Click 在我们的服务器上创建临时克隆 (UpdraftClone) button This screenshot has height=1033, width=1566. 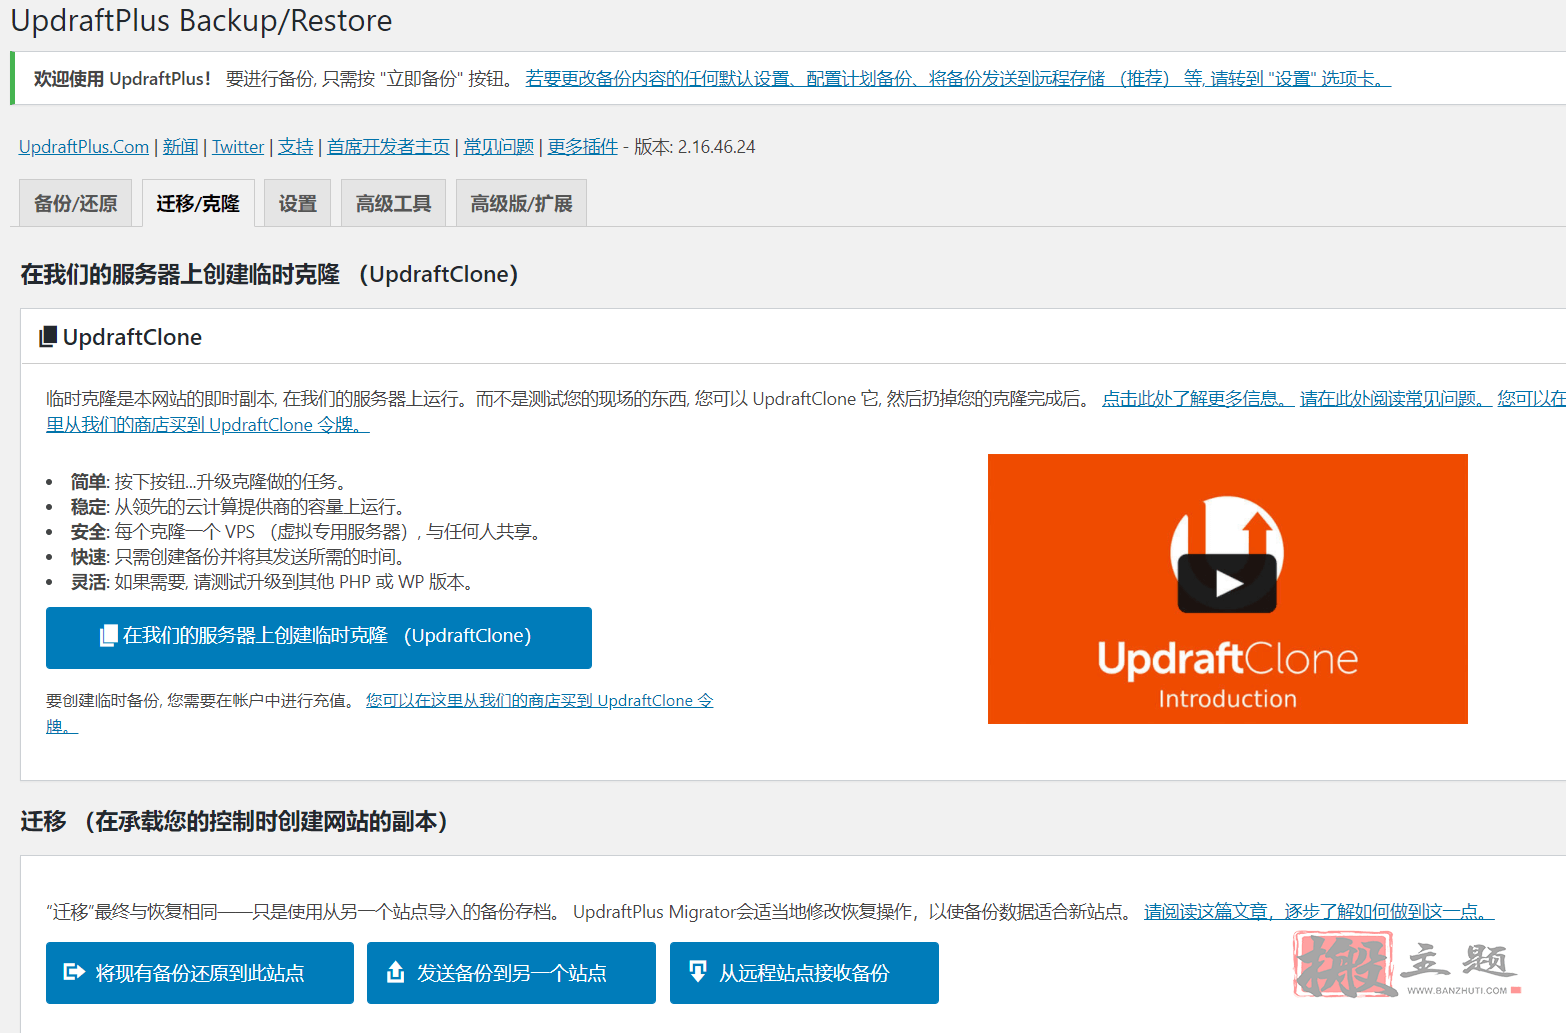click(x=319, y=637)
